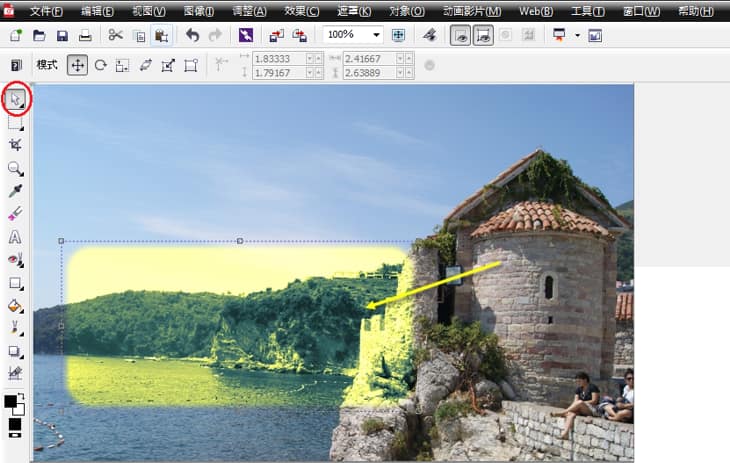Click the Cut scissors icon
730x463 pixels.
coord(115,35)
